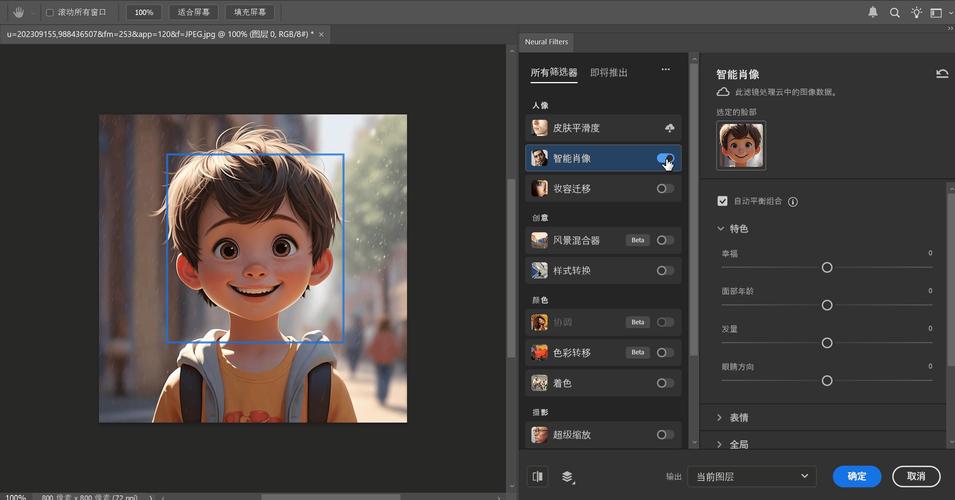Uncheck the 自动平衡组合 checkbox
955x500 pixels.
pyautogui.click(x=723, y=201)
